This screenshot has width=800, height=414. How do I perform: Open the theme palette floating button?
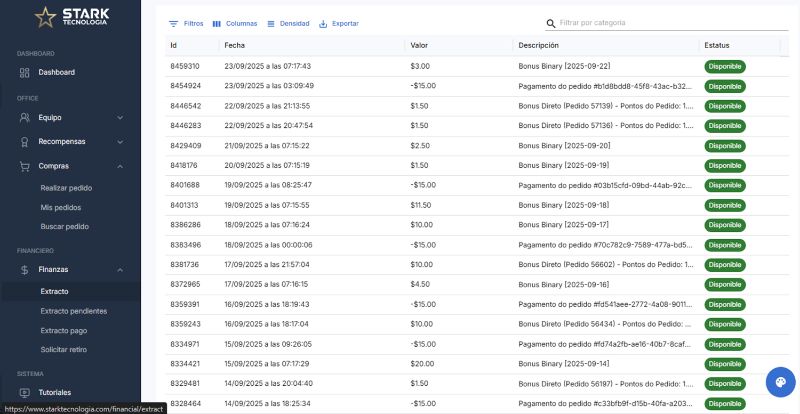pos(779,382)
